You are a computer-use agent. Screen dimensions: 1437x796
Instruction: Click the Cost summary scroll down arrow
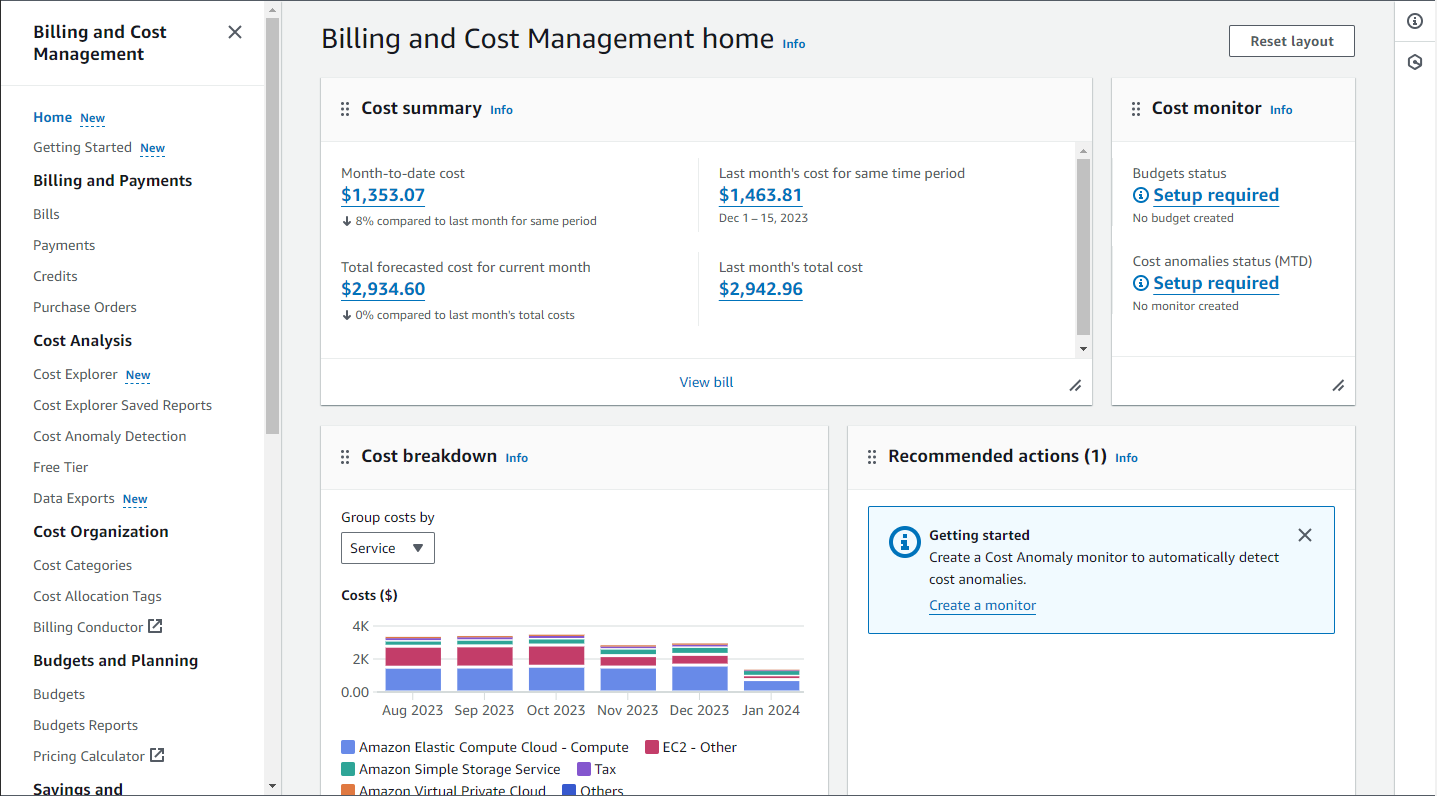click(1083, 349)
